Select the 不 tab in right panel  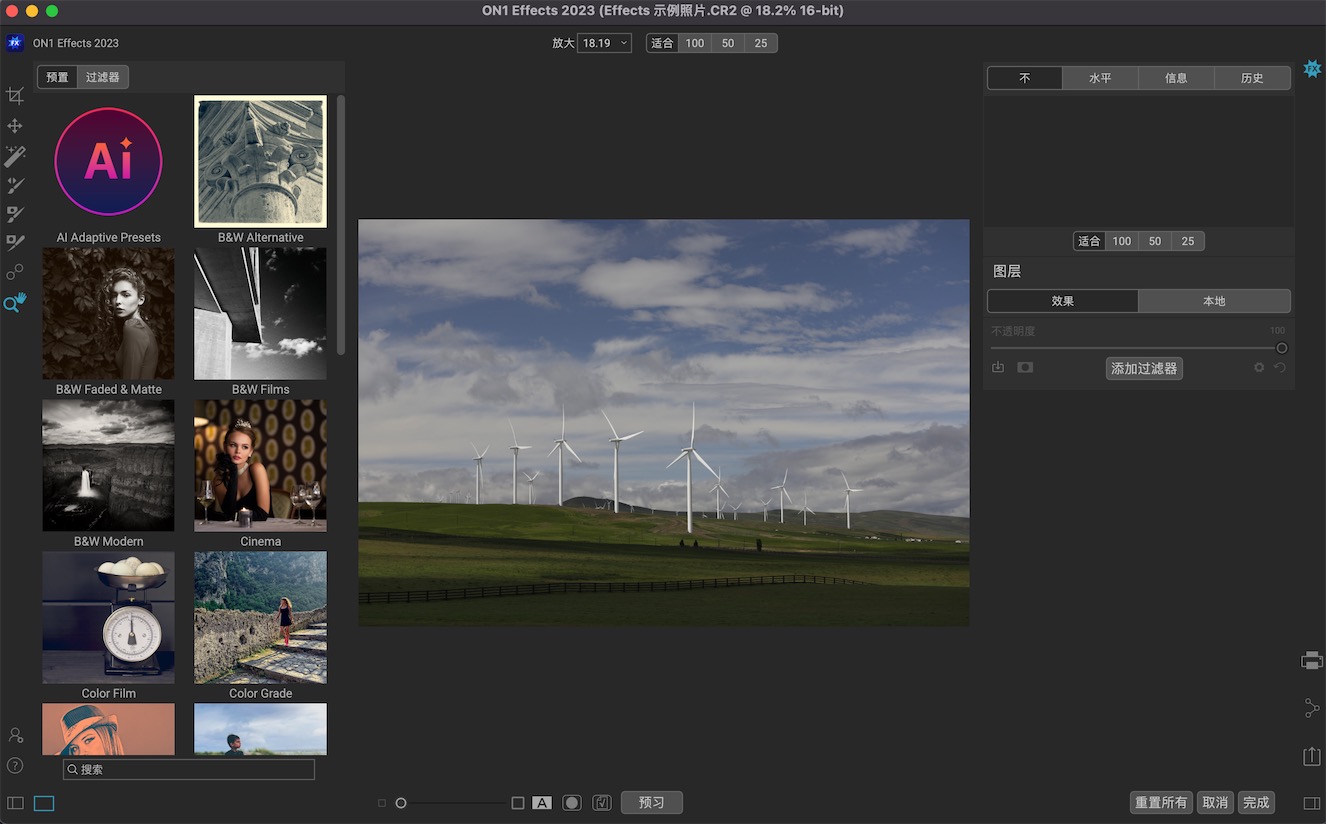click(1025, 78)
